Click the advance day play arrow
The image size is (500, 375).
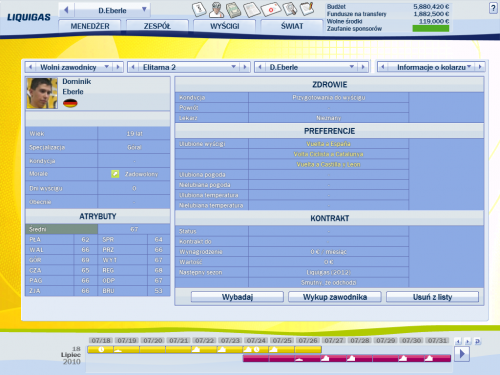462,354
